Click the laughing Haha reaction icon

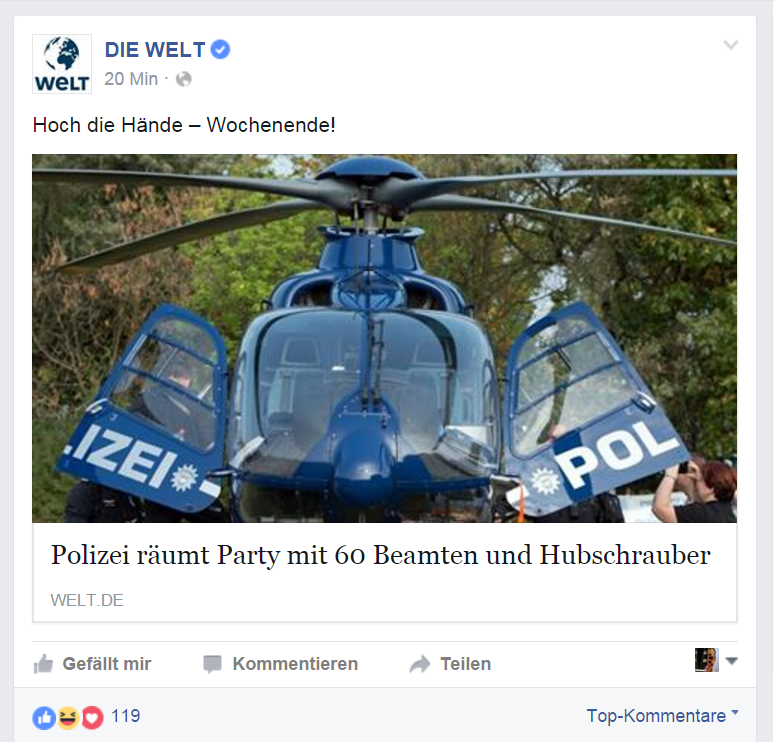click(68, 718)
